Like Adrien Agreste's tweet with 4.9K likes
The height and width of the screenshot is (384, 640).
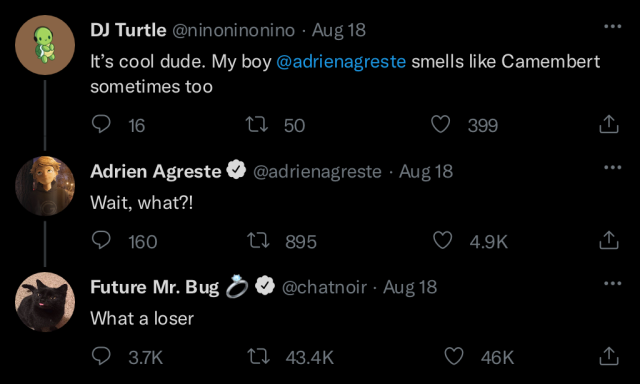pos(442,240)
